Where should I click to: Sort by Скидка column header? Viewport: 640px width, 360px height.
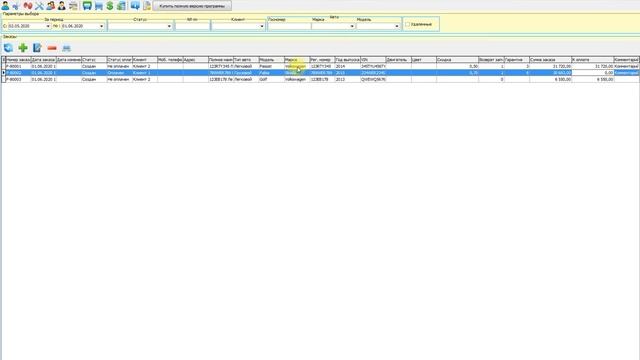457,60
